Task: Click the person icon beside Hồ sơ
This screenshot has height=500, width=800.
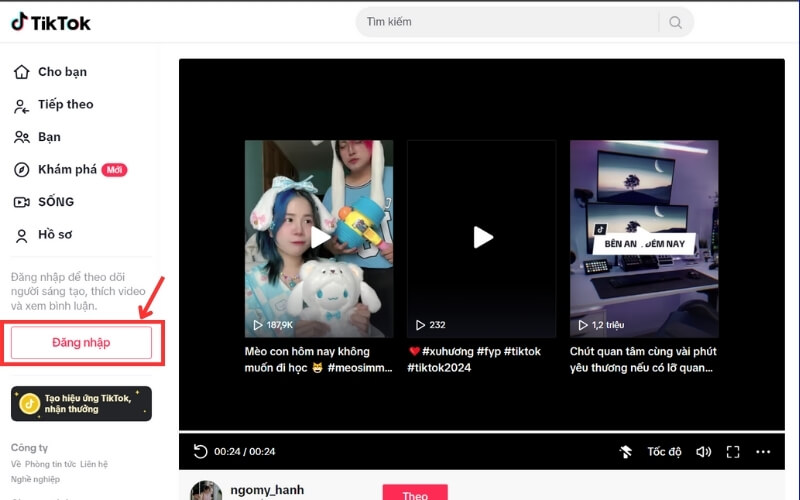Action: [21, 236]
